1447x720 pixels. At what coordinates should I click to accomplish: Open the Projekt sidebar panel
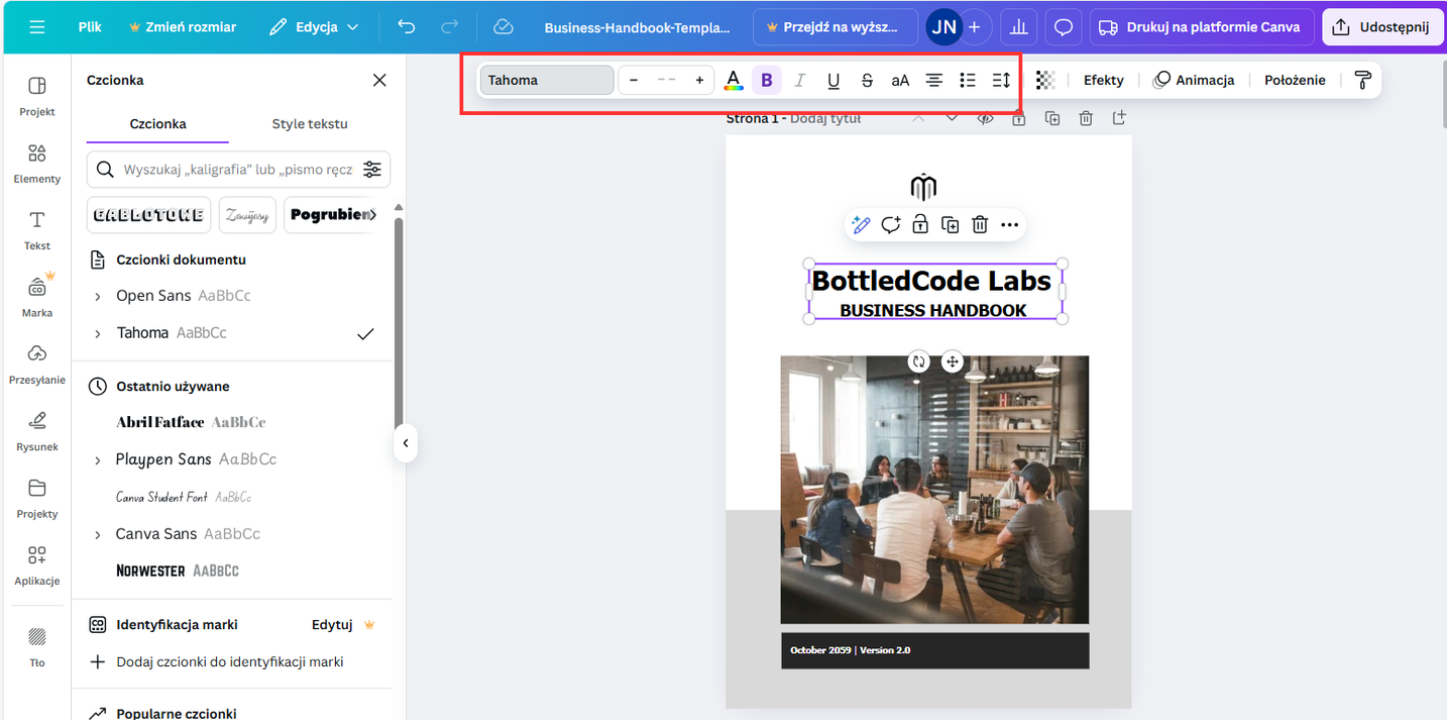pos(37,96)
